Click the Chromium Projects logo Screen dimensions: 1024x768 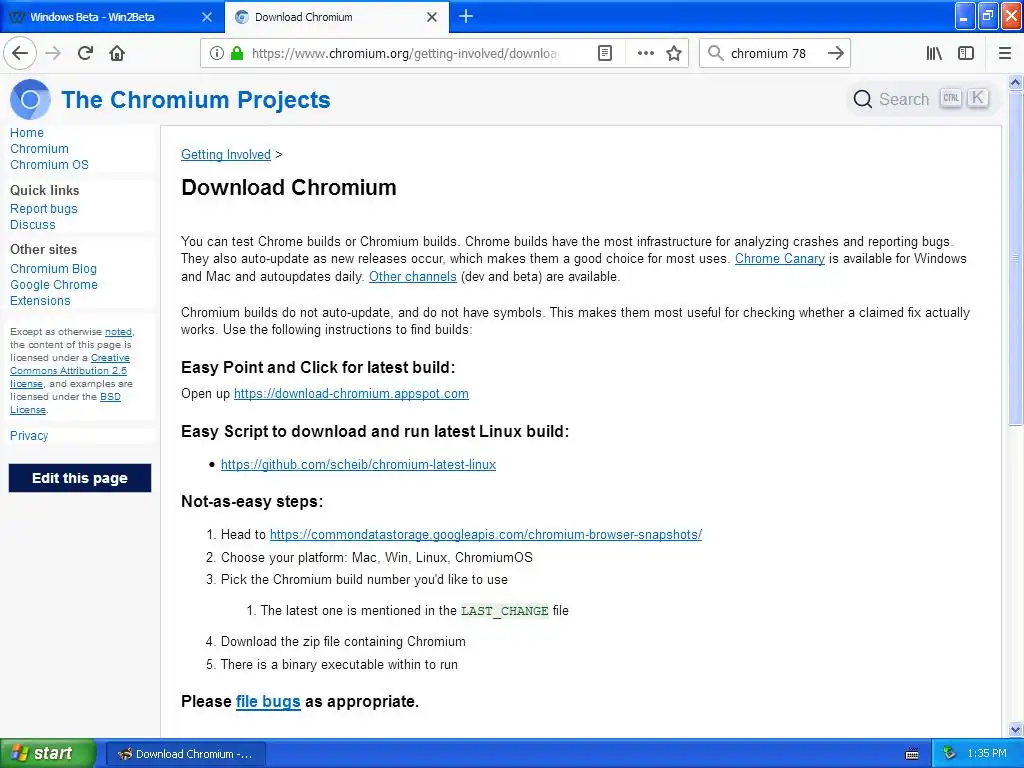(30, 99)
